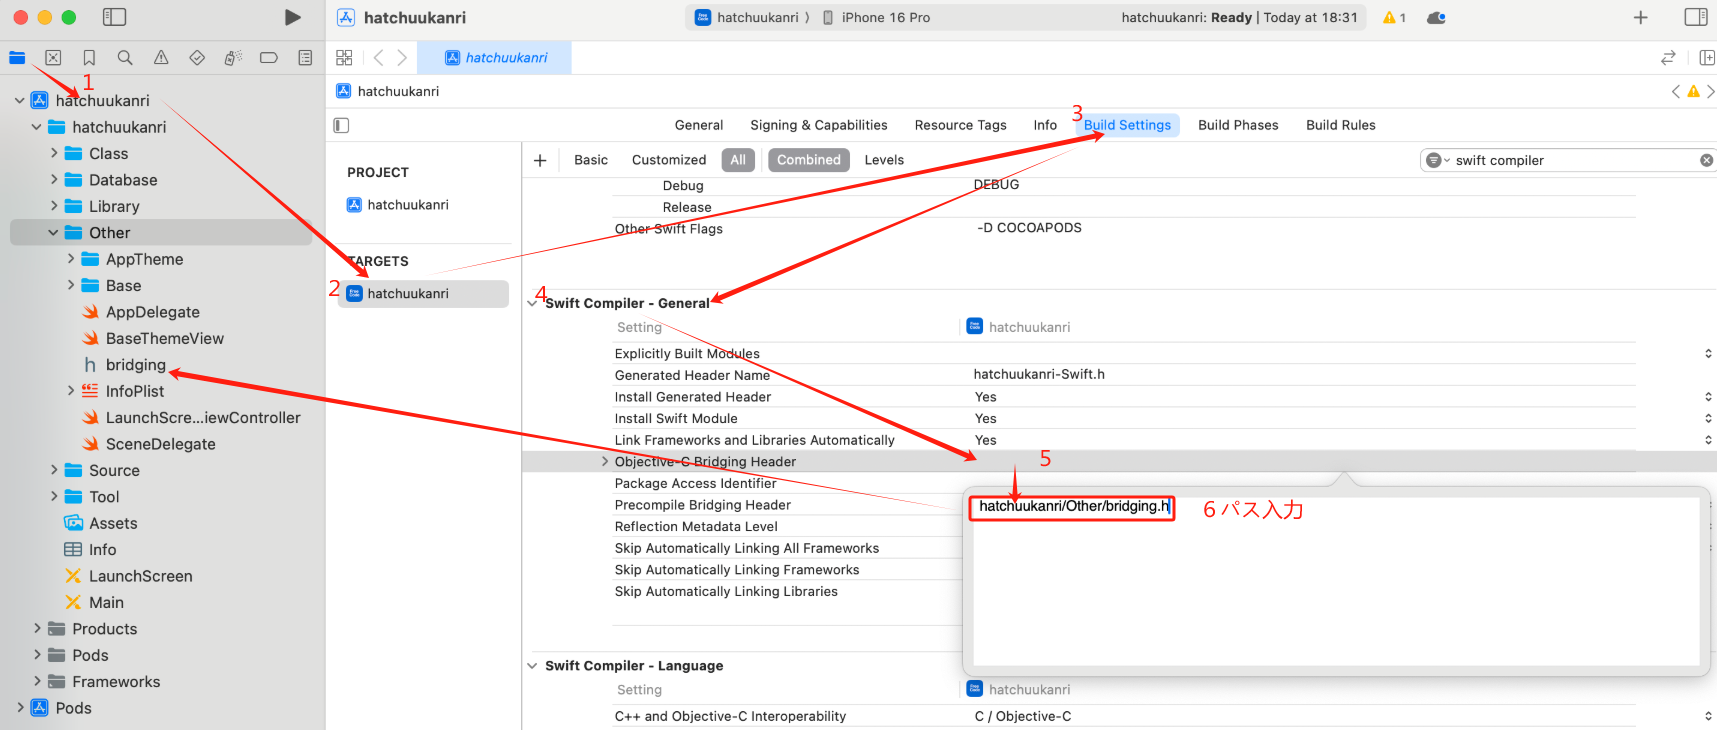This screenshot has width=1717, height=730.
Task: Select the Build Settings tab
Action: click(1127, 125)
